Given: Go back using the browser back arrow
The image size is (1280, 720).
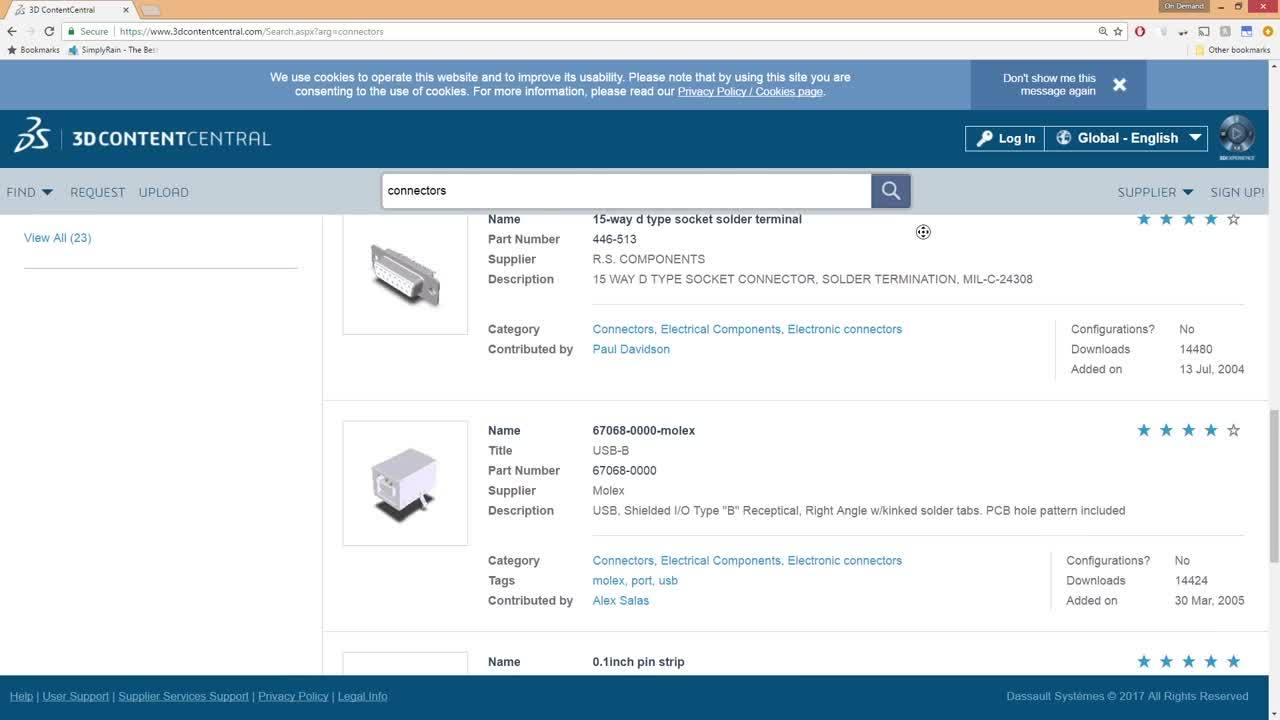Looking at the screenshot, I should (12, 31).
